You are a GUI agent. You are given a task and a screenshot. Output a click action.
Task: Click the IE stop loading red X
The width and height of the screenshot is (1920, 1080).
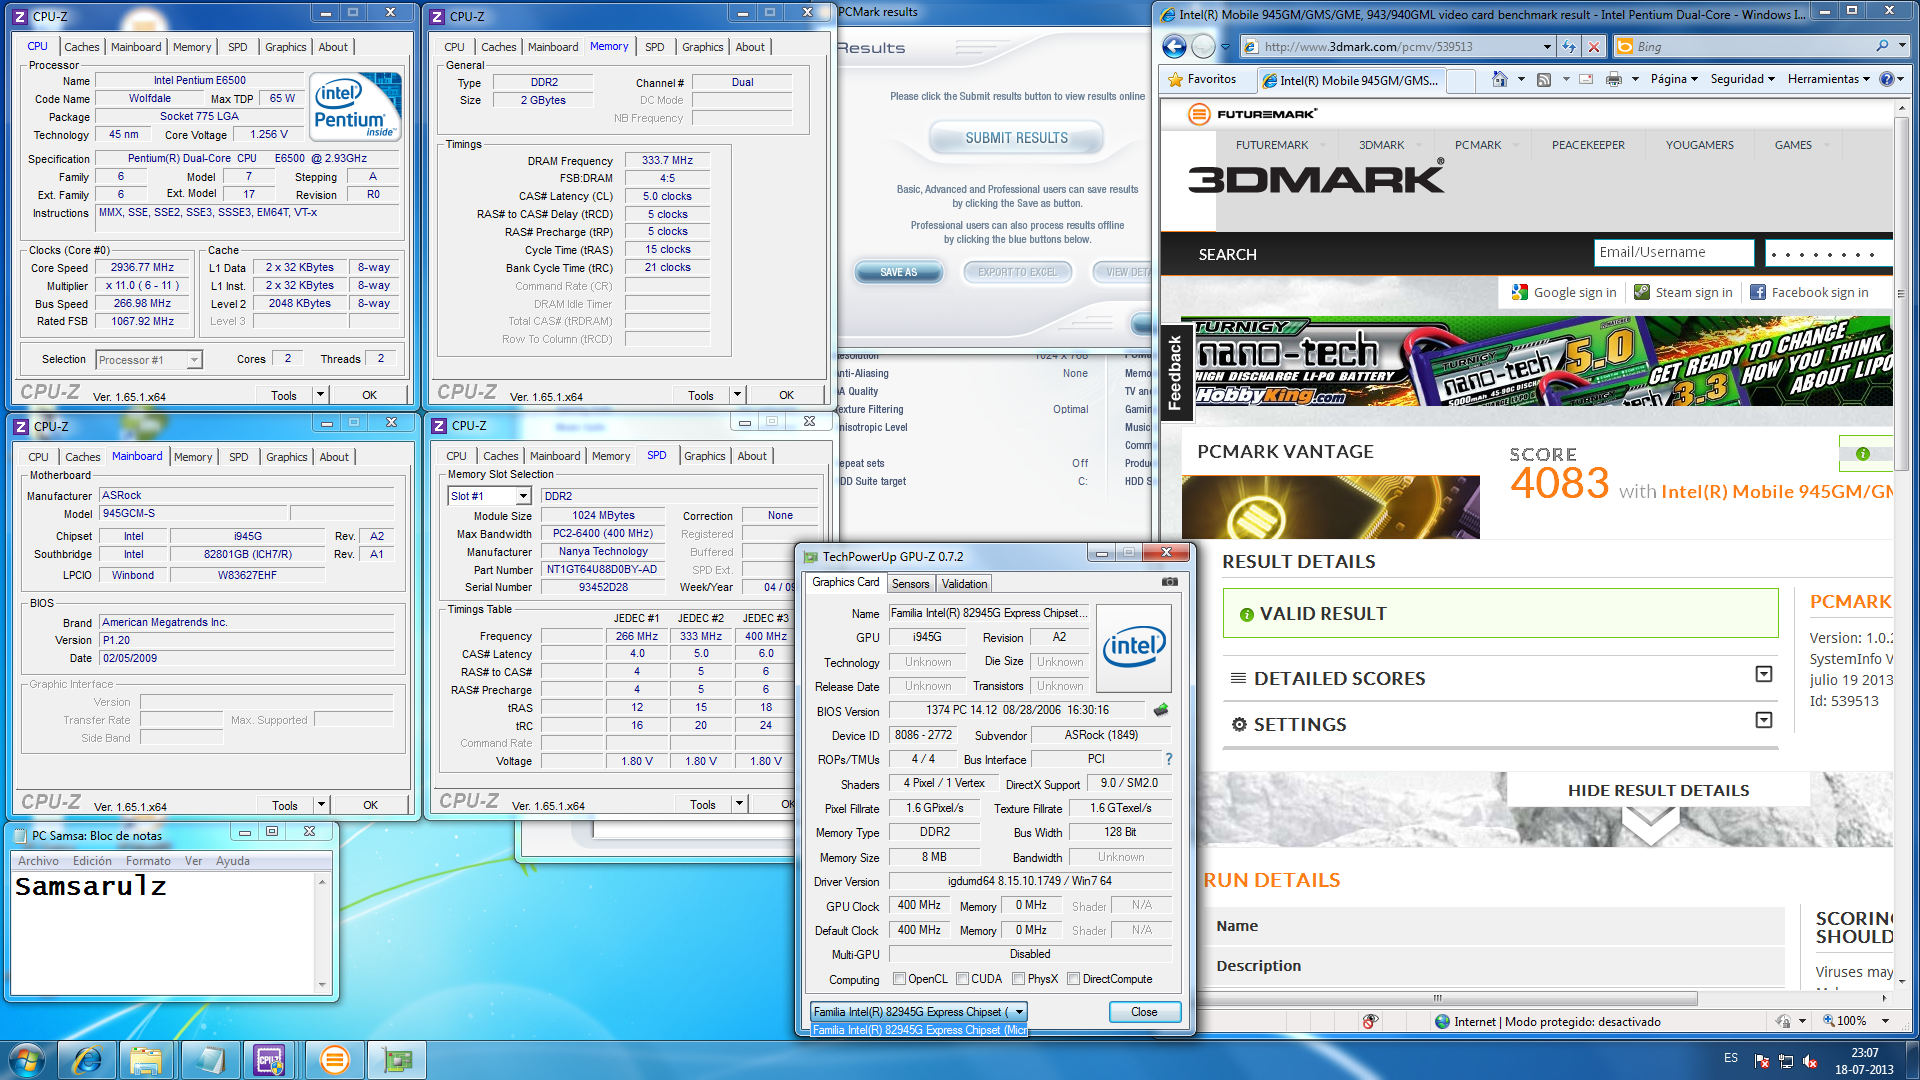(1594, 46)
